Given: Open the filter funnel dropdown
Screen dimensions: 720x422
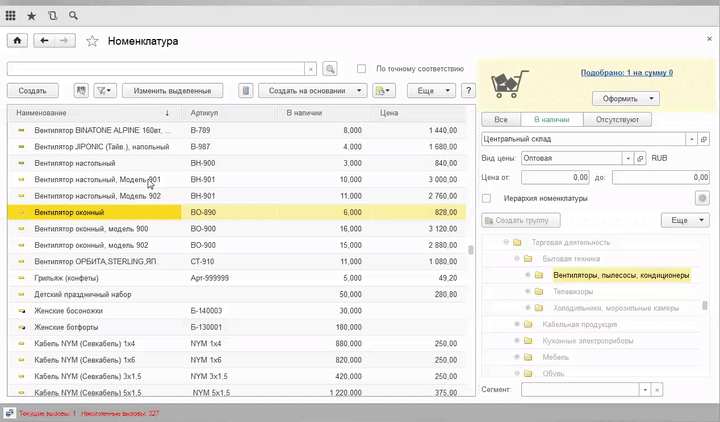Looking at the screenshot, I should [x=105, y=90].
